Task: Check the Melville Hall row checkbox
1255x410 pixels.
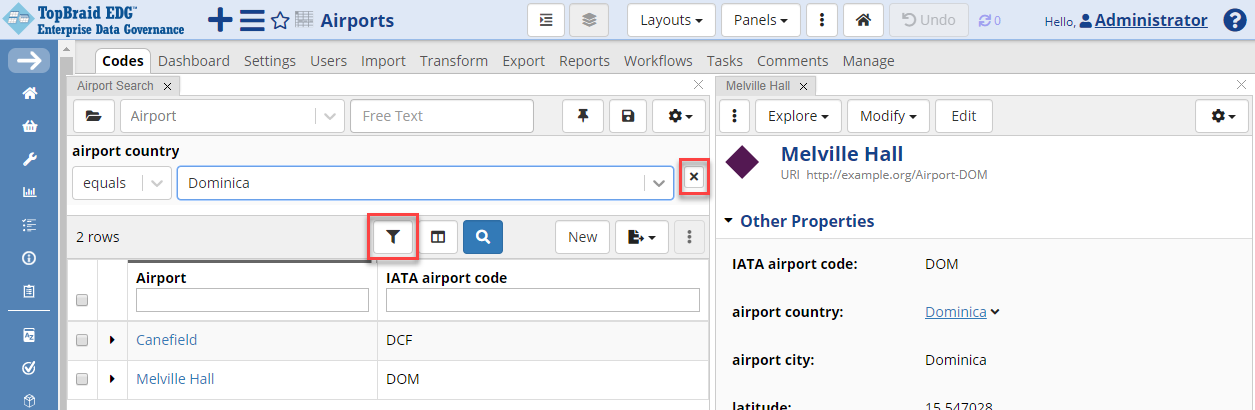Action: click(82, 380)
